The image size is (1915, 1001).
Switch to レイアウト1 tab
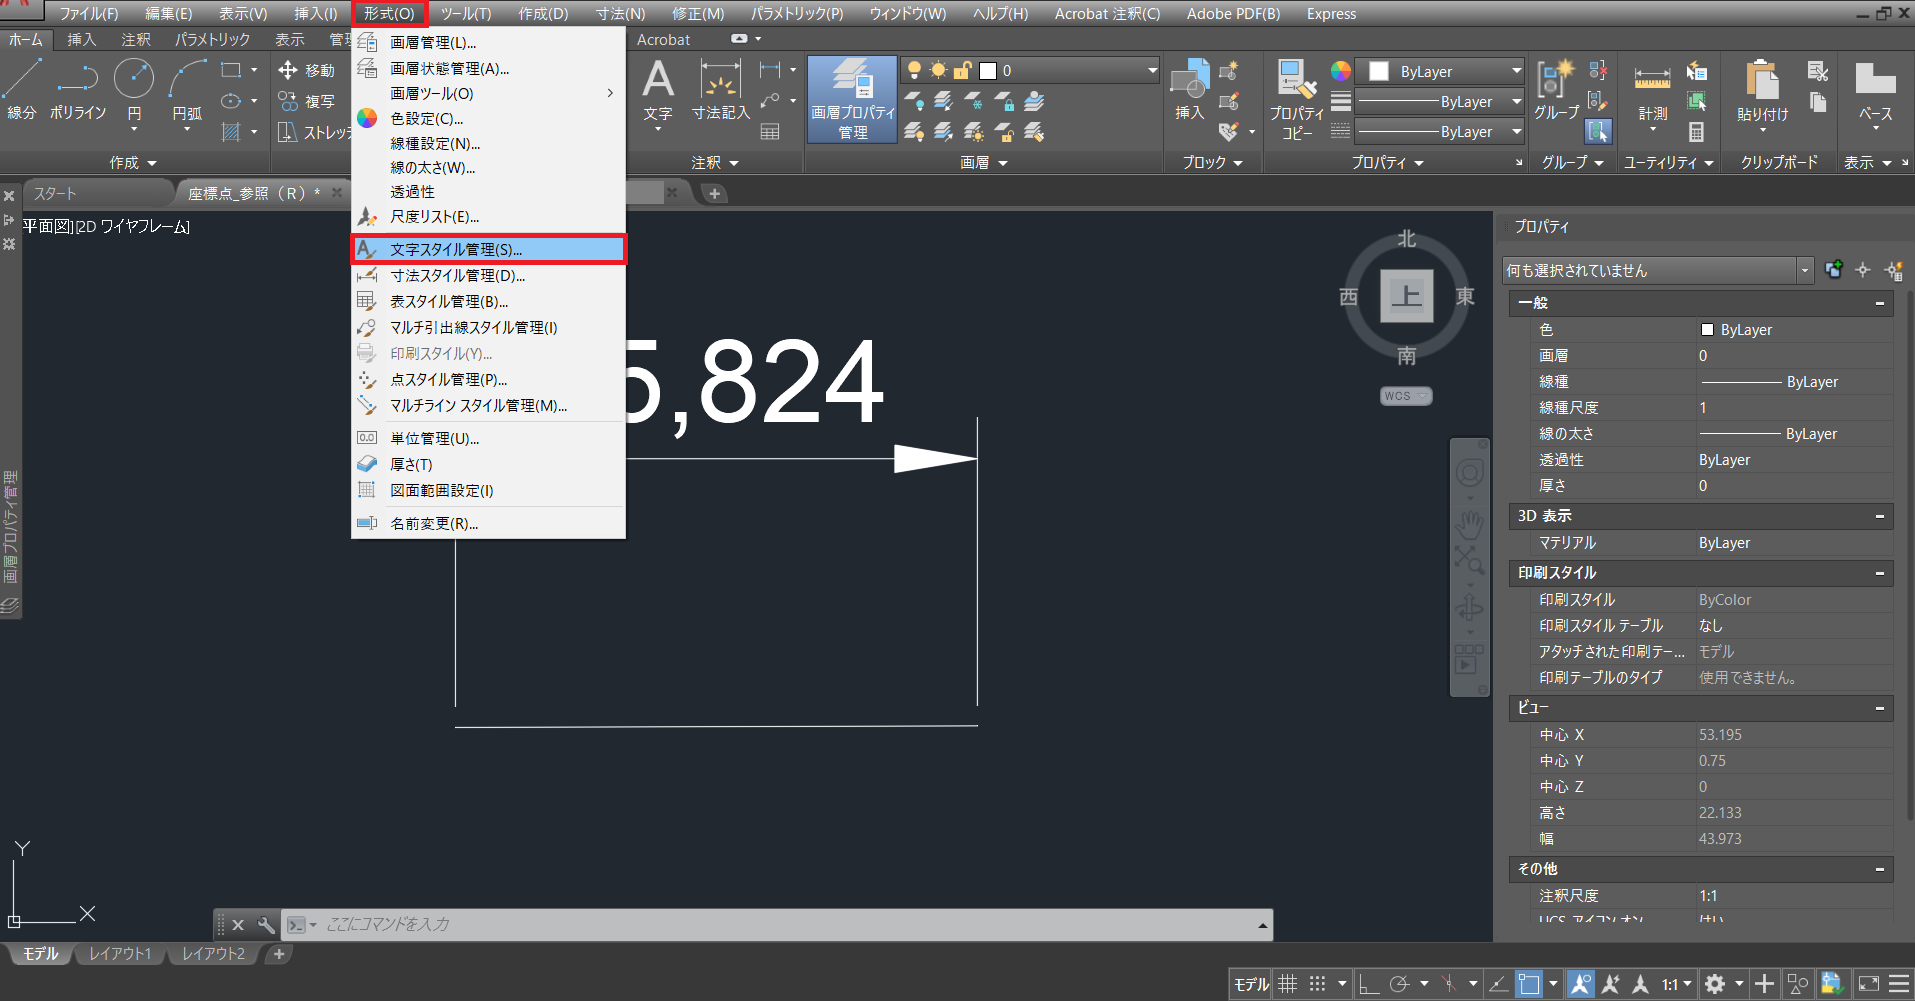(120, 954)
